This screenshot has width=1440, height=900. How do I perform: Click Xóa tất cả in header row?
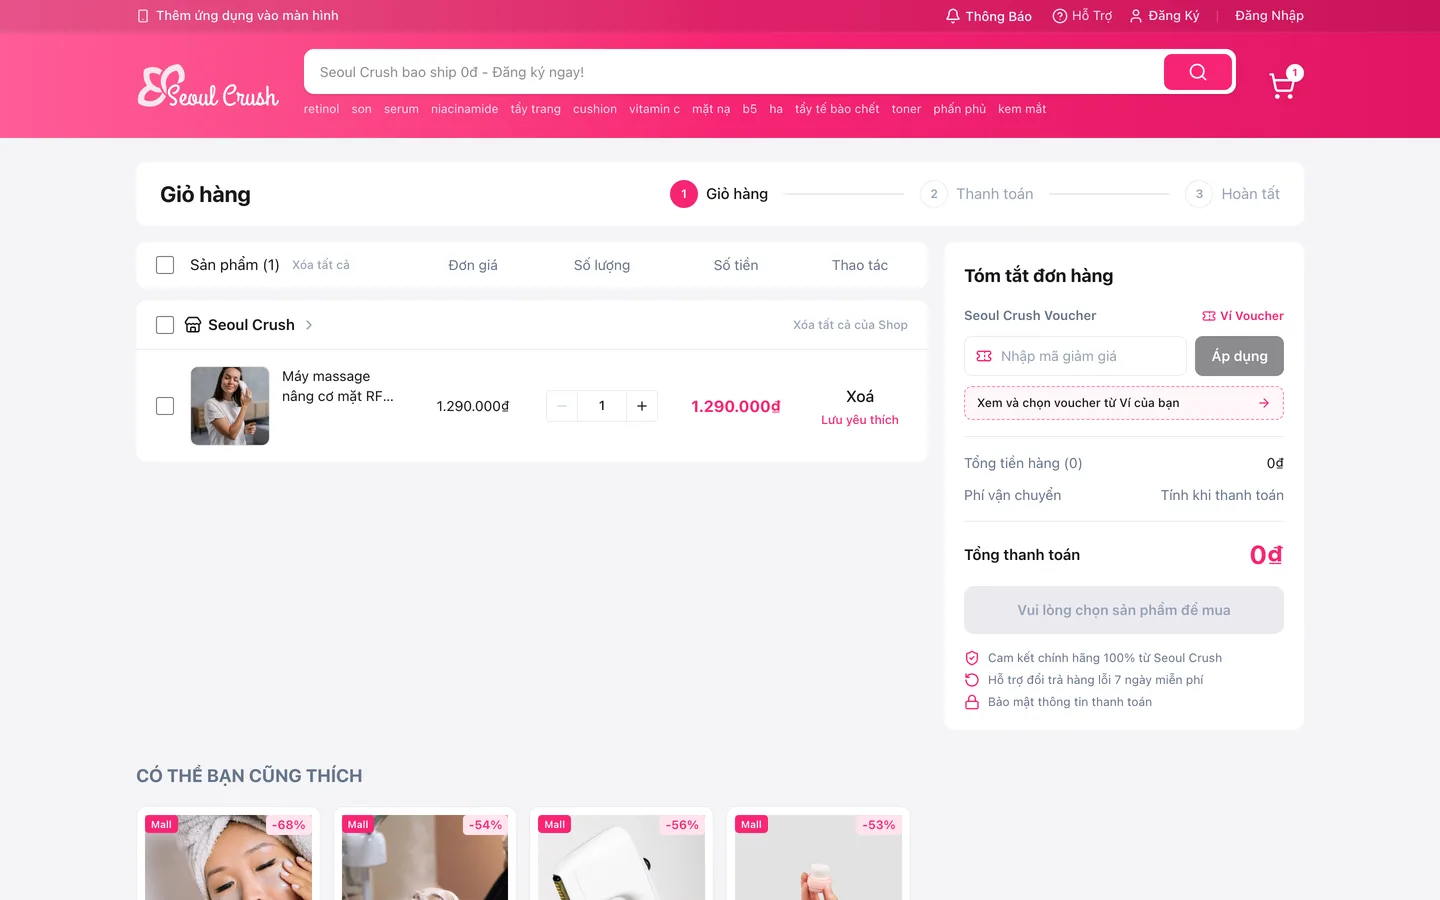(x=321, y=265)
